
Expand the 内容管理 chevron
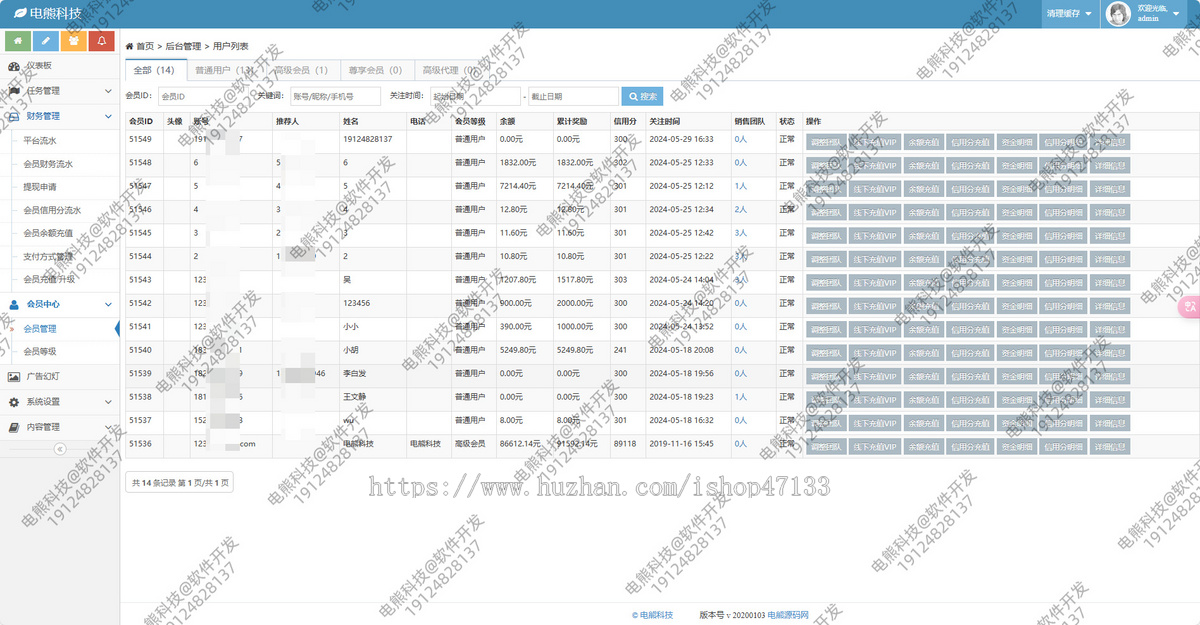coord(108,427)
